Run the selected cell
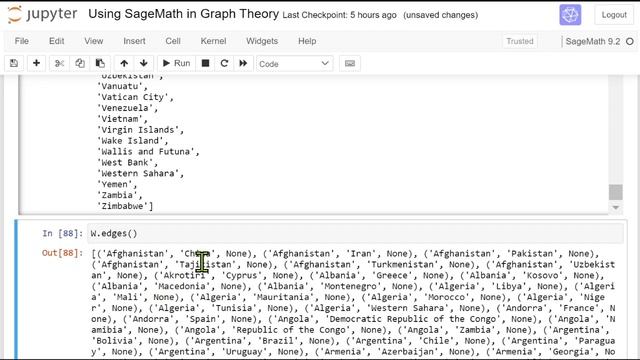The width and height of the screenshot is (640, 360). tap(176, 63)
